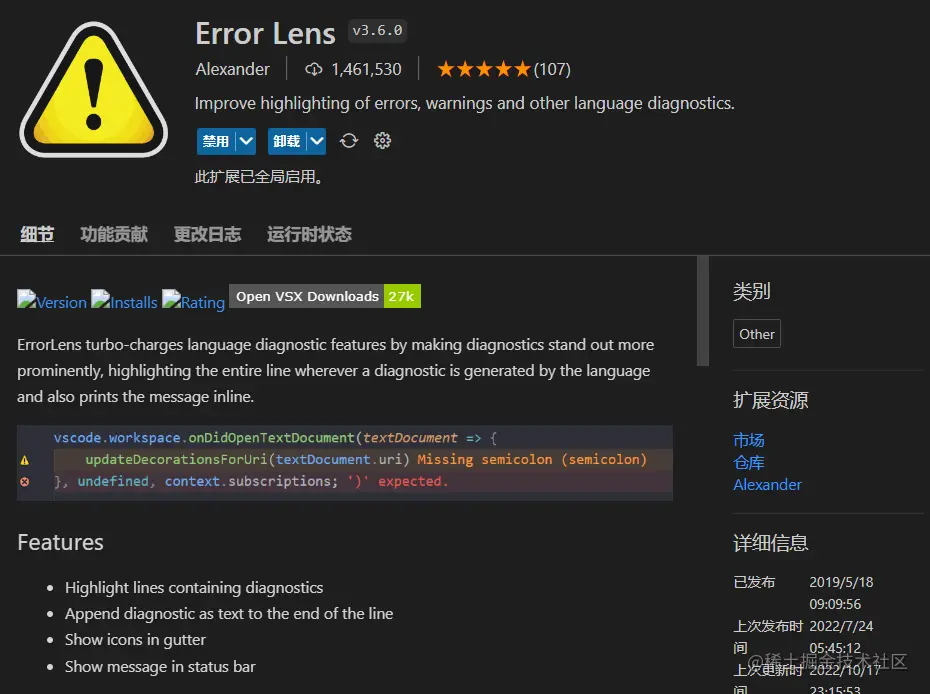930x694 pixels.
Task: Expand the 卸载 dropdown arrow
Action: pyautogui.click(x=317, y=141)
